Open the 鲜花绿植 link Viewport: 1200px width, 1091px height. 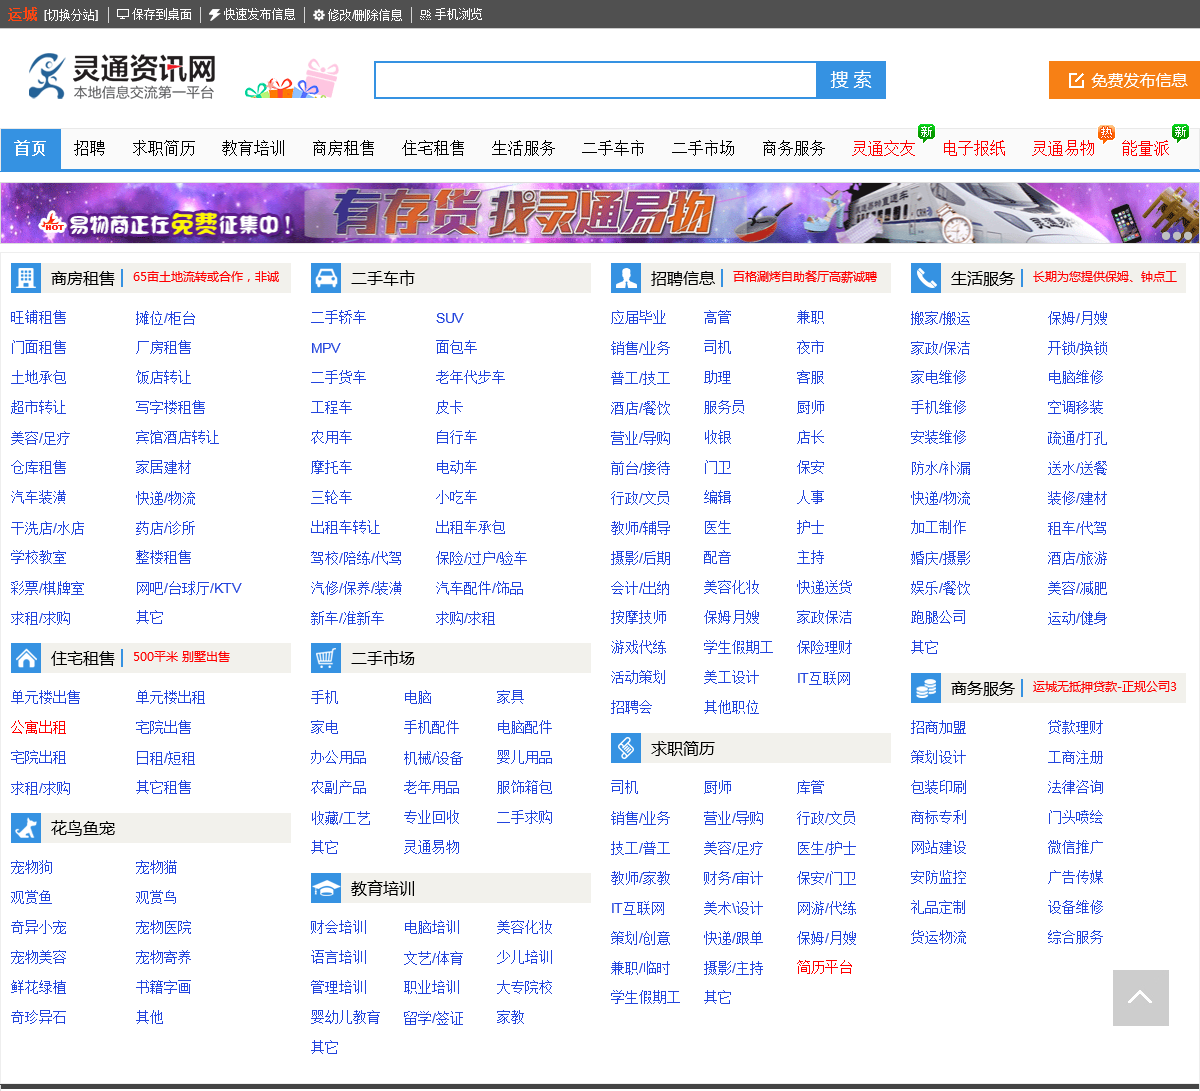pos(39,987)
